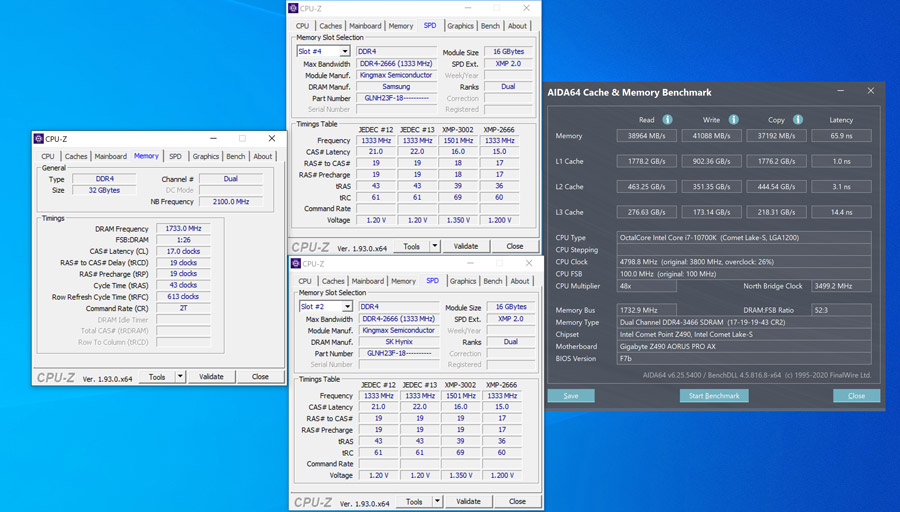Open the Slot #4 memory slot dropdown
Image resolution: width=900 pixels, height=512 pixels.
coord(345,51)
